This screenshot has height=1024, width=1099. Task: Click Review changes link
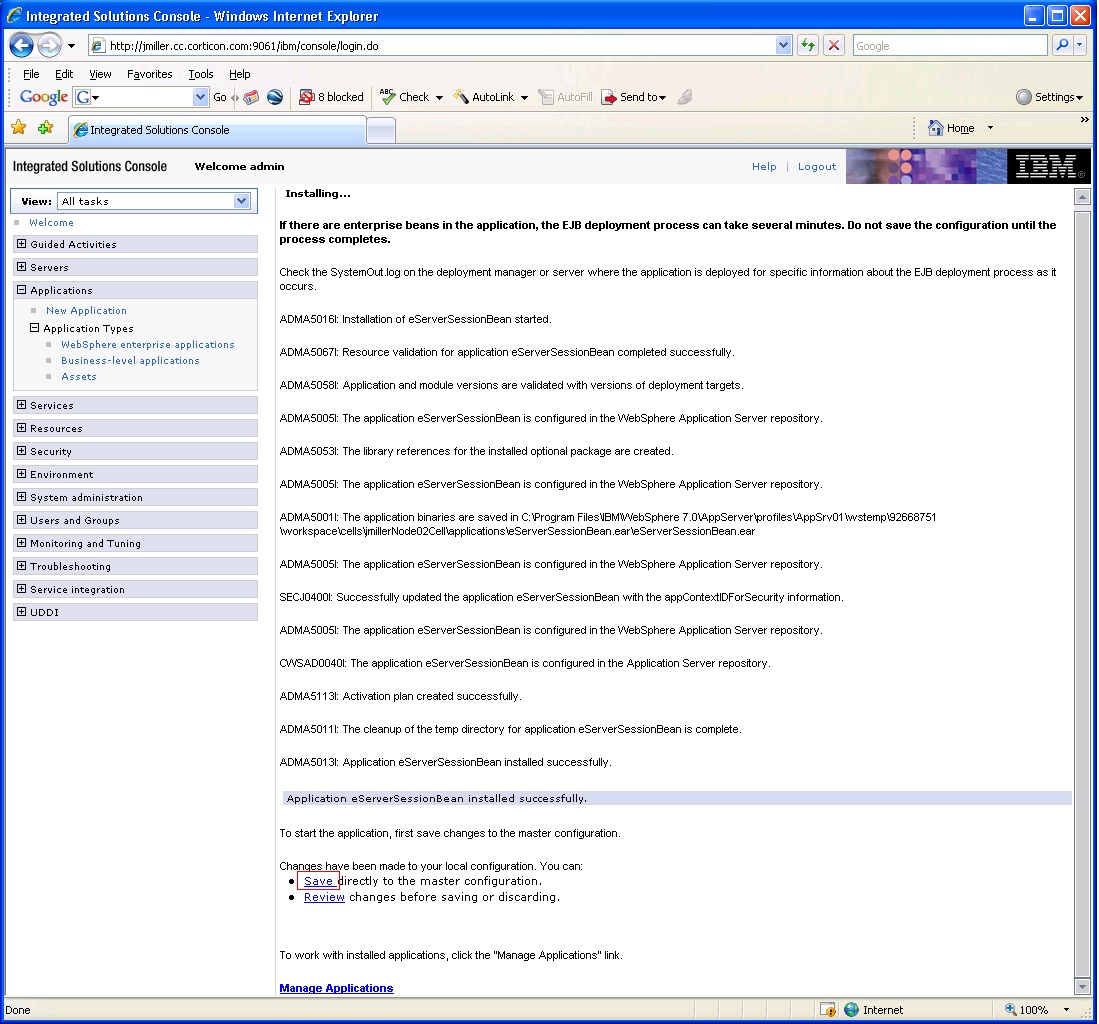[x=324, y=897]
